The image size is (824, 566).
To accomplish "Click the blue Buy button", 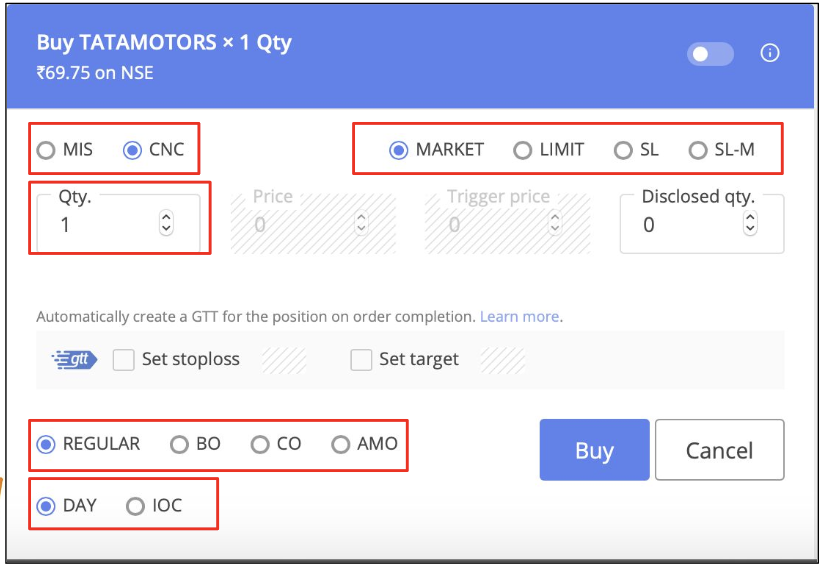I will [x=594, y=450].
